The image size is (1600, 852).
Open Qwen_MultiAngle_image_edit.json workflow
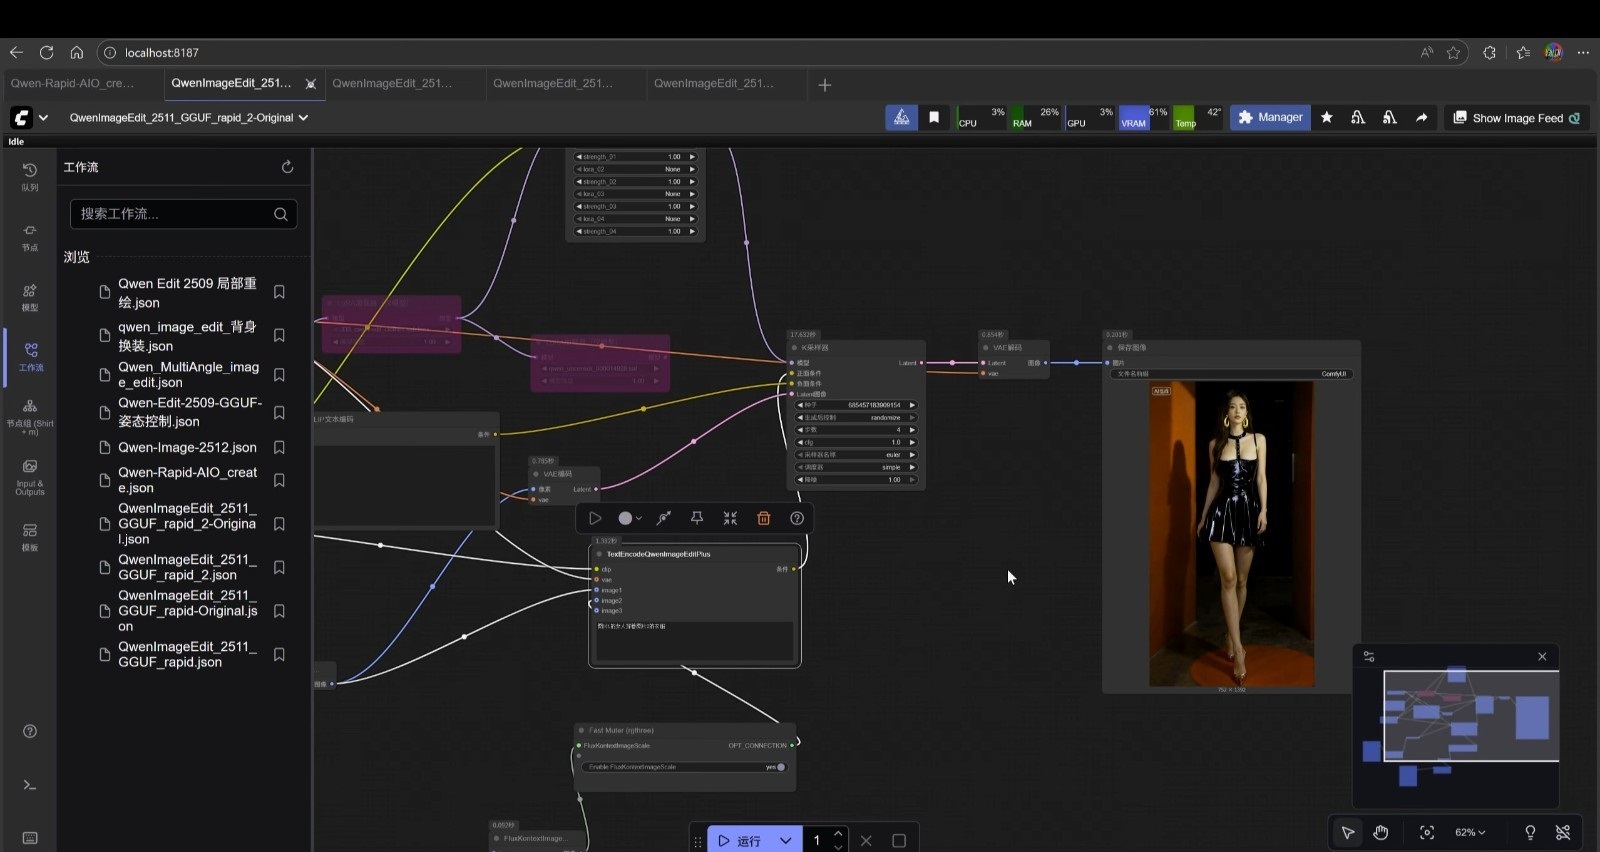pyautogui.click(x=188, y=375)
